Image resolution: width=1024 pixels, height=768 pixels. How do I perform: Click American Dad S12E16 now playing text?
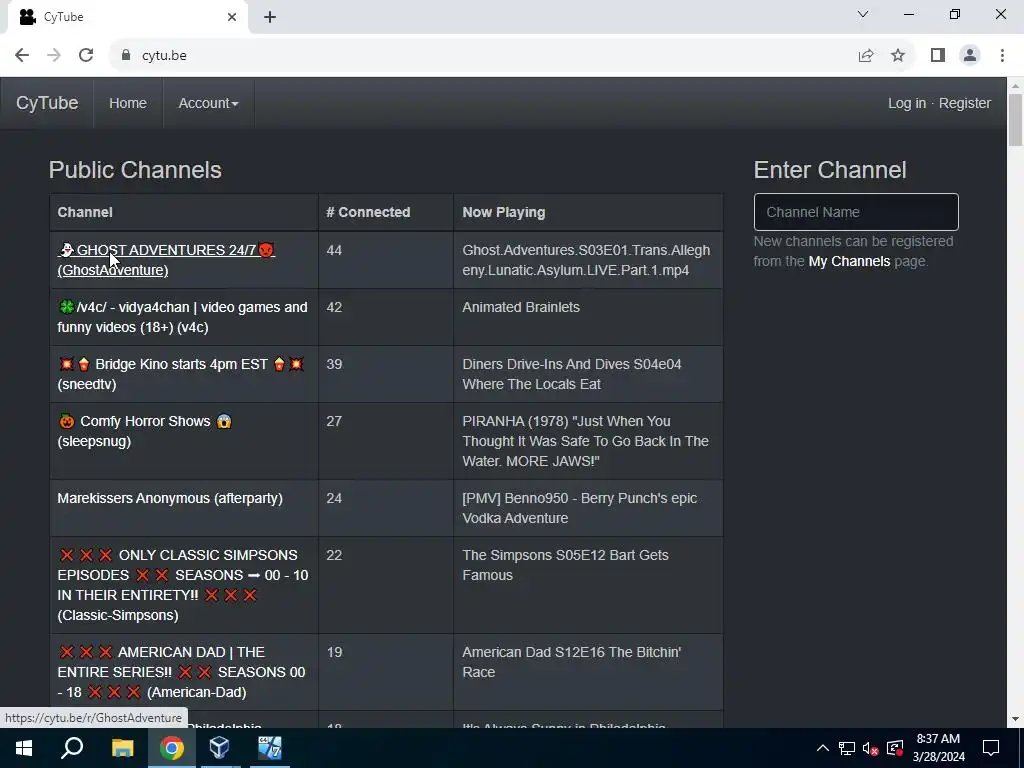coord(572,662)
